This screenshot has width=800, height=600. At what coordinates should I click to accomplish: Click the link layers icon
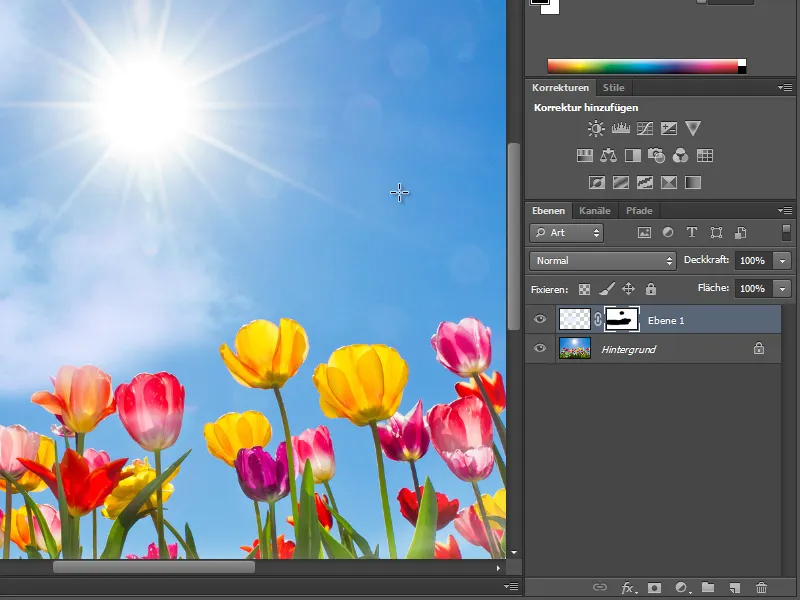pyautogui.click(x=600, y=587)
